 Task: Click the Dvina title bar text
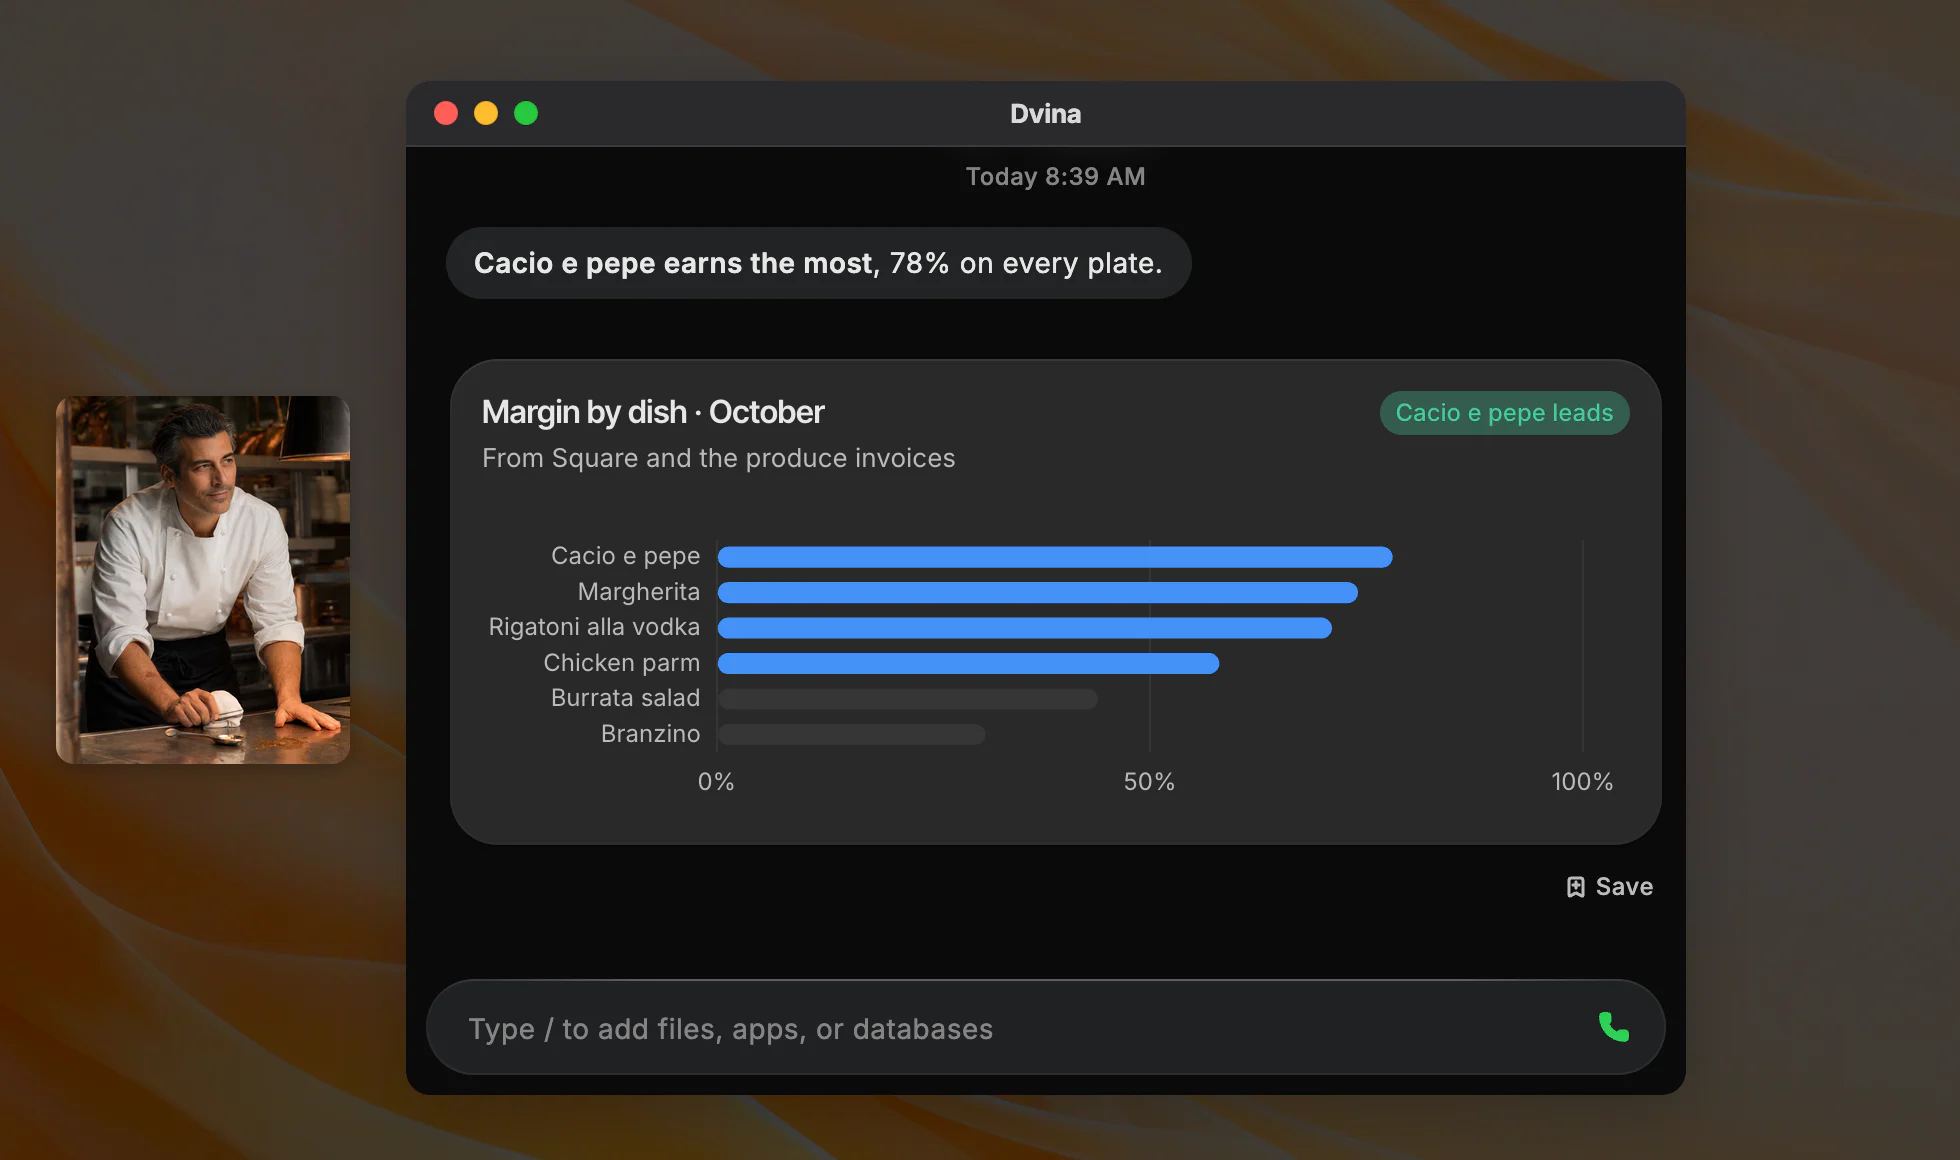tap(1045, 114)
